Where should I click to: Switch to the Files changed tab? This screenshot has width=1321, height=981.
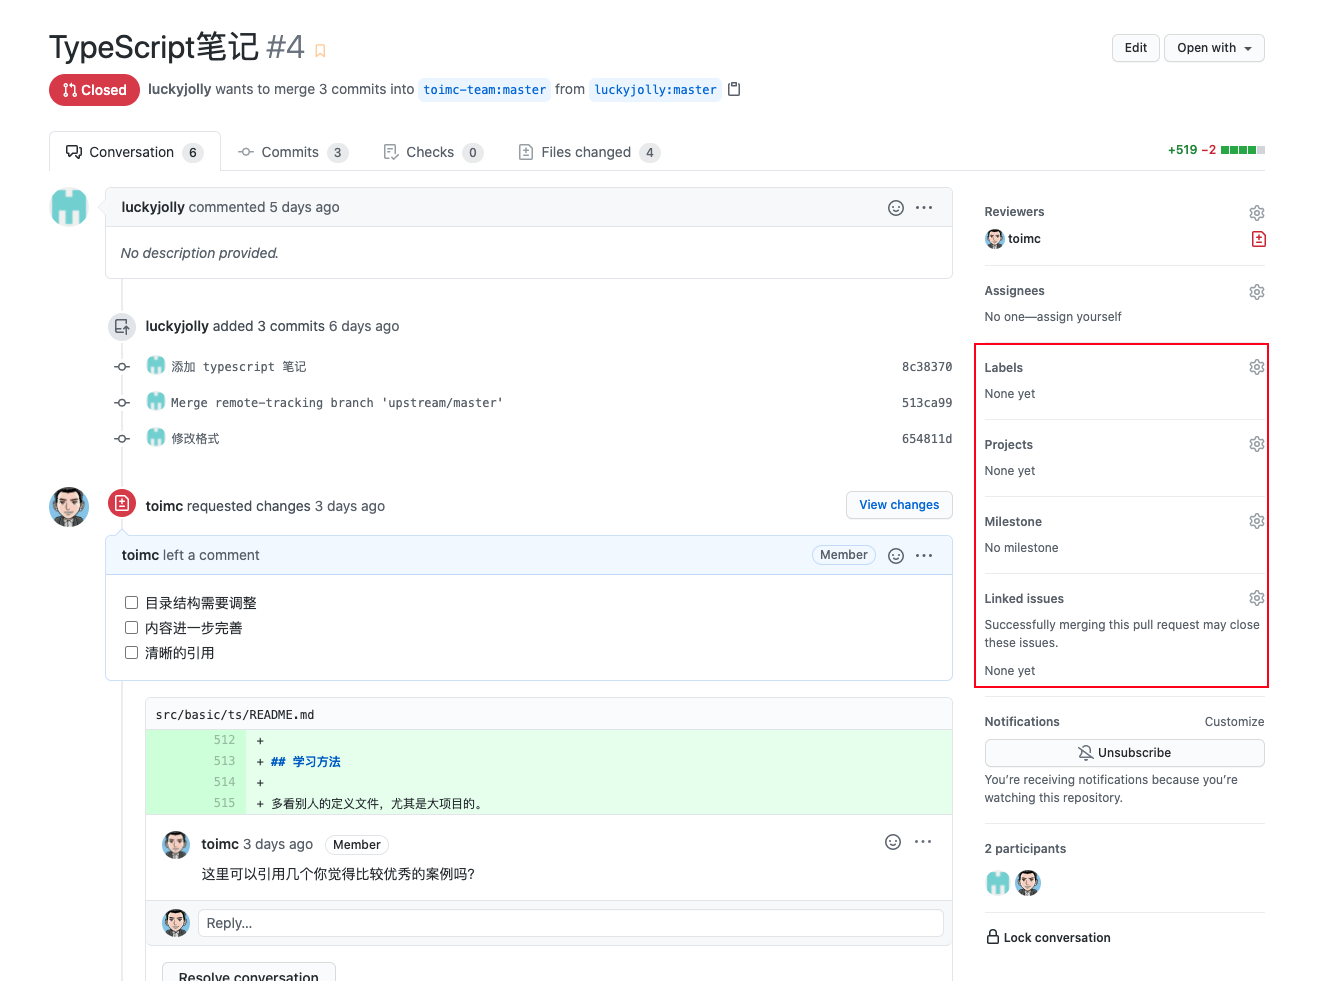click(x=586, y=152)
